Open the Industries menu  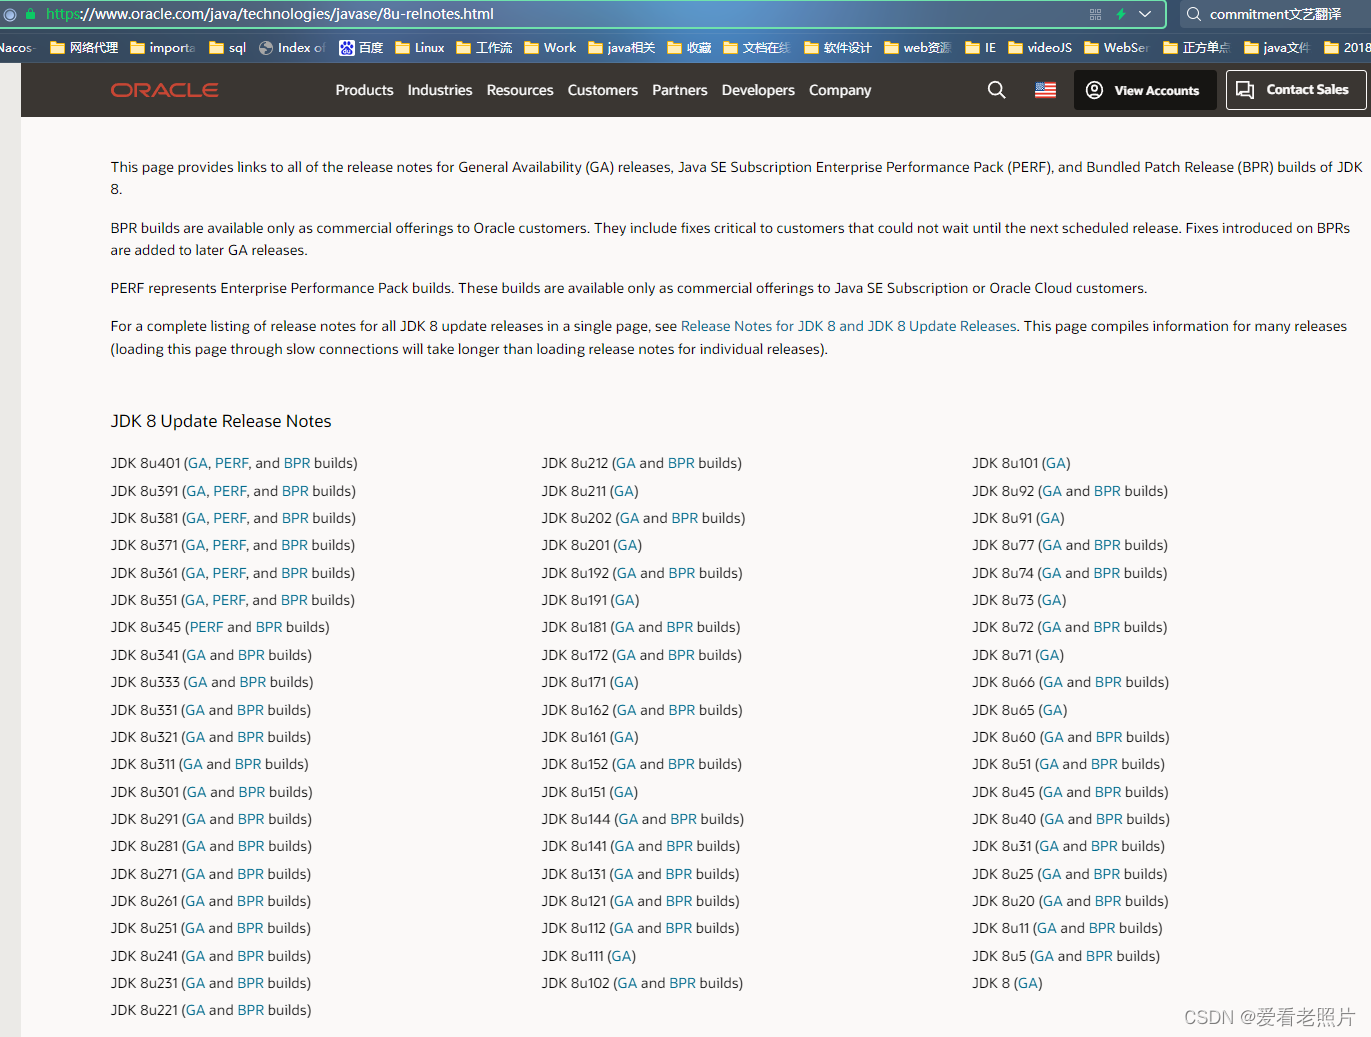[x=440, y=90]
